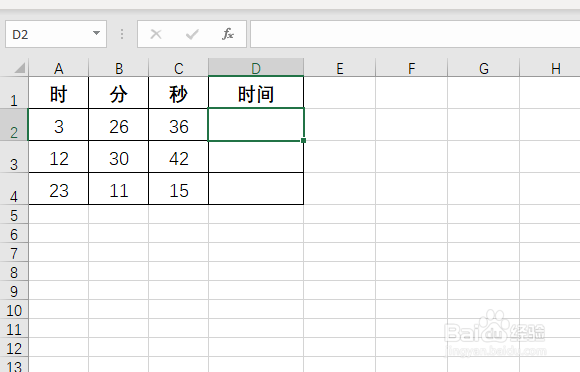Click empty cell D3 under 时间
Screen dimensions: 580x372
tap(256, 157)
